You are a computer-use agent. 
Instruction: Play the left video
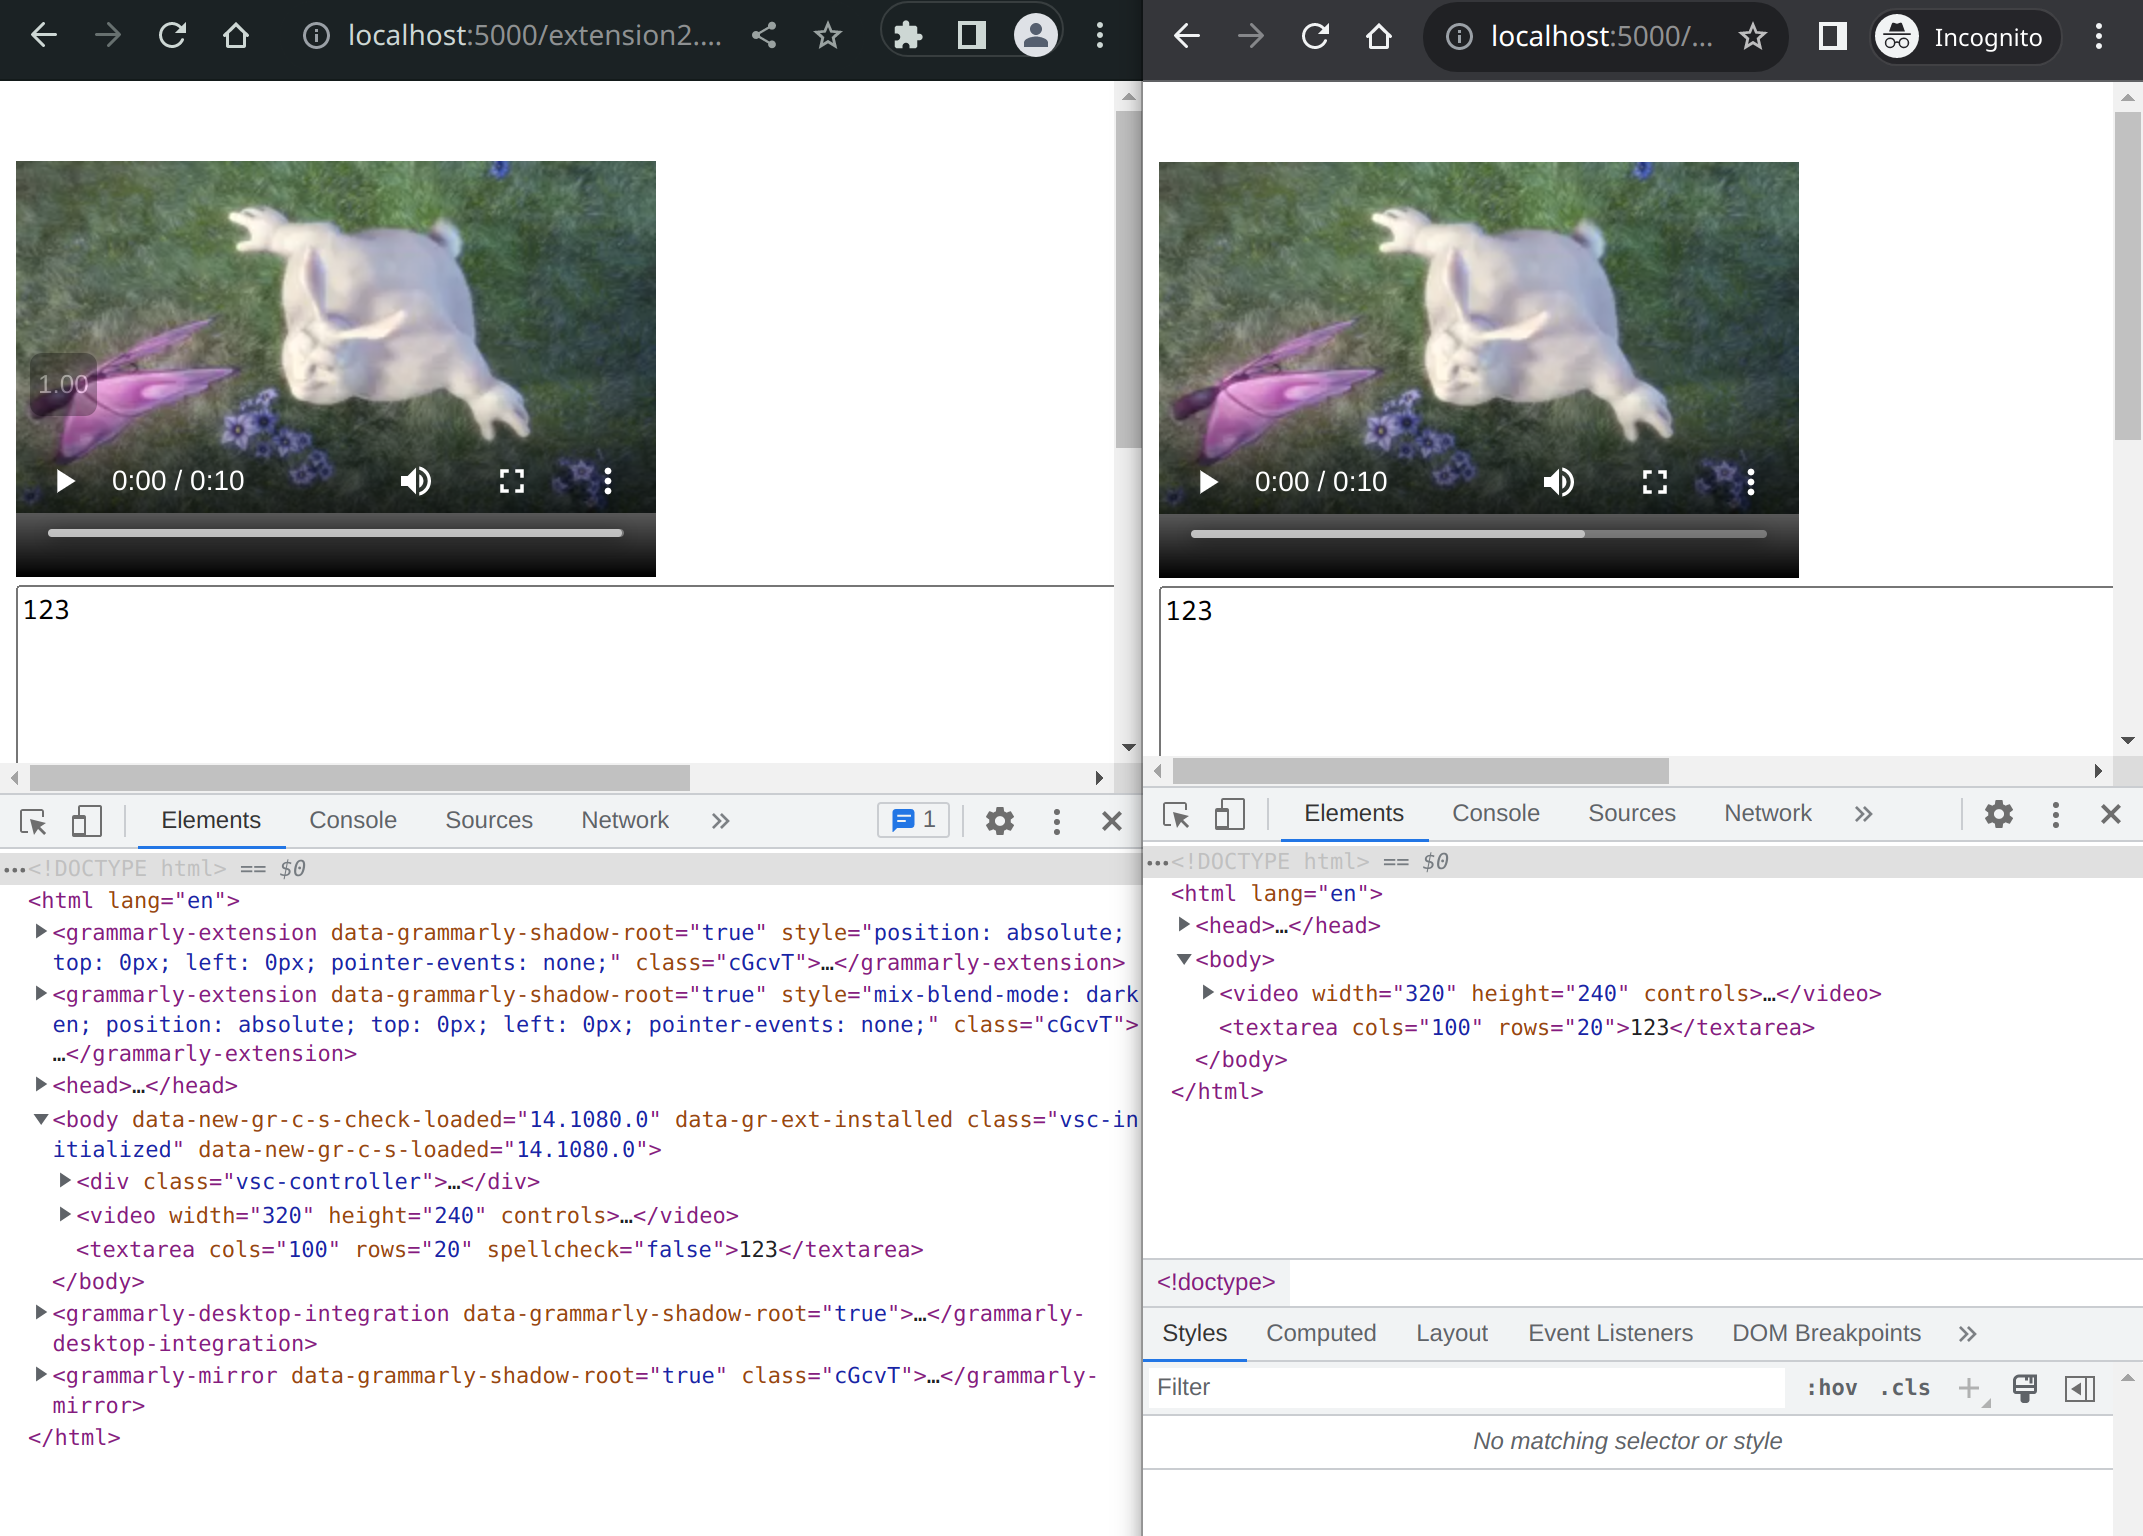[66, 481]
